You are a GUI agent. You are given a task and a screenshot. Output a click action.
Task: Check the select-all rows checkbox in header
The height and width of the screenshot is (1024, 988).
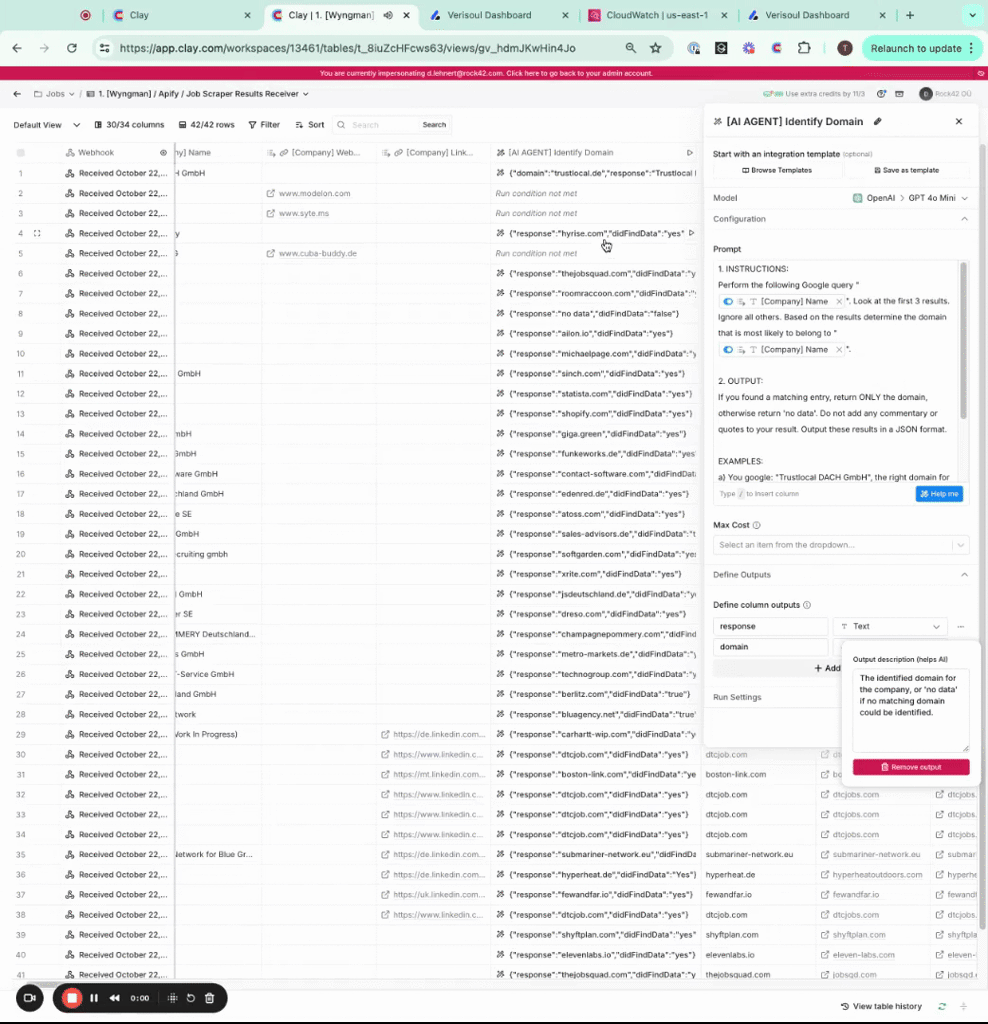pyautogui.click(x=20, y=153)
